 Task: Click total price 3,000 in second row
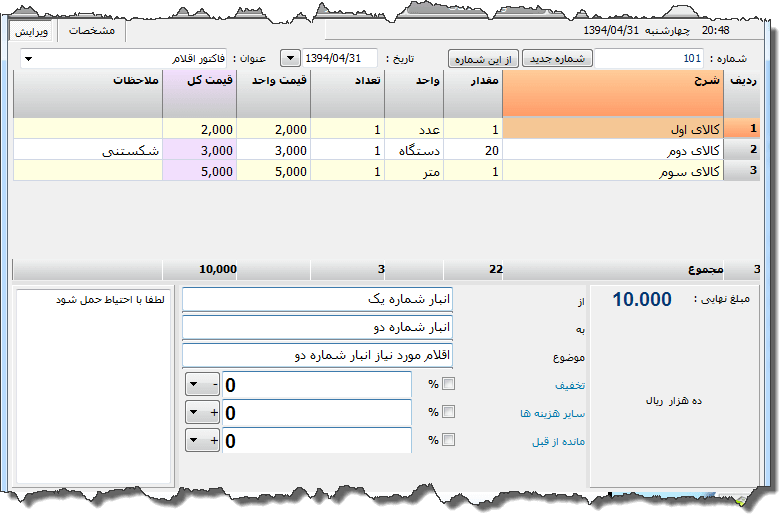tap(200, 149)
